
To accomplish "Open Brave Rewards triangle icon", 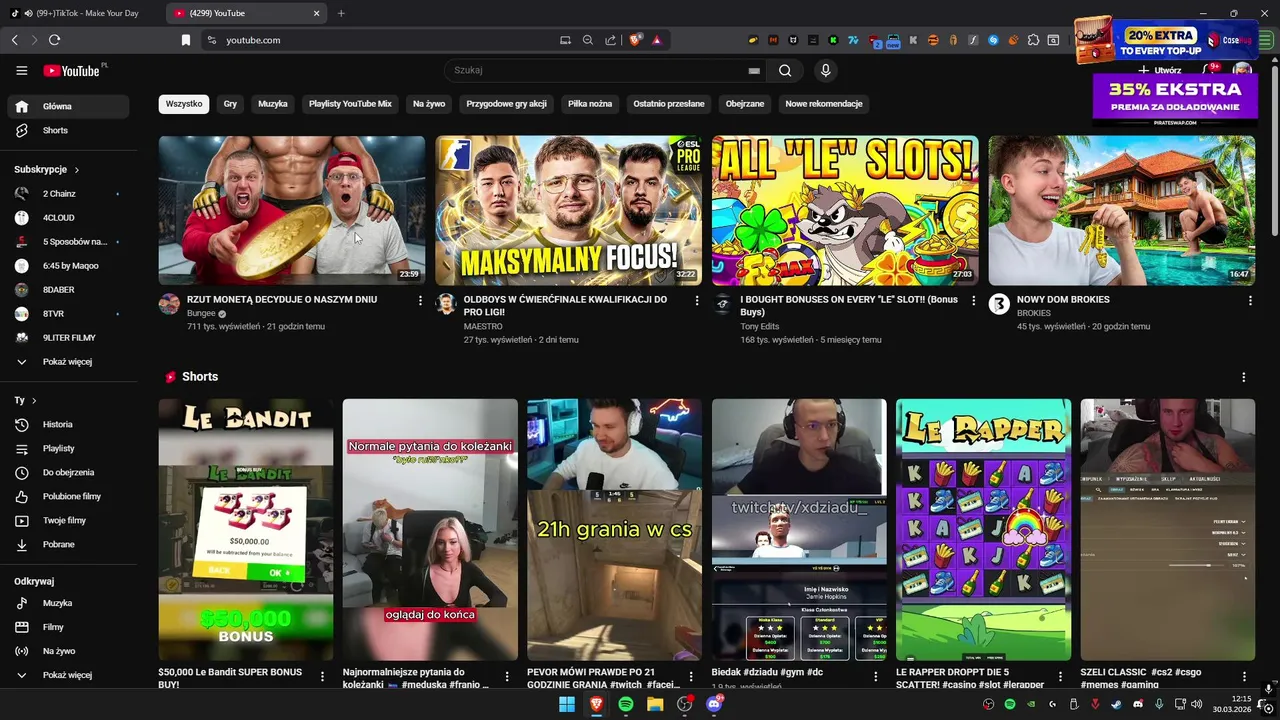I will tap(657, 40).
